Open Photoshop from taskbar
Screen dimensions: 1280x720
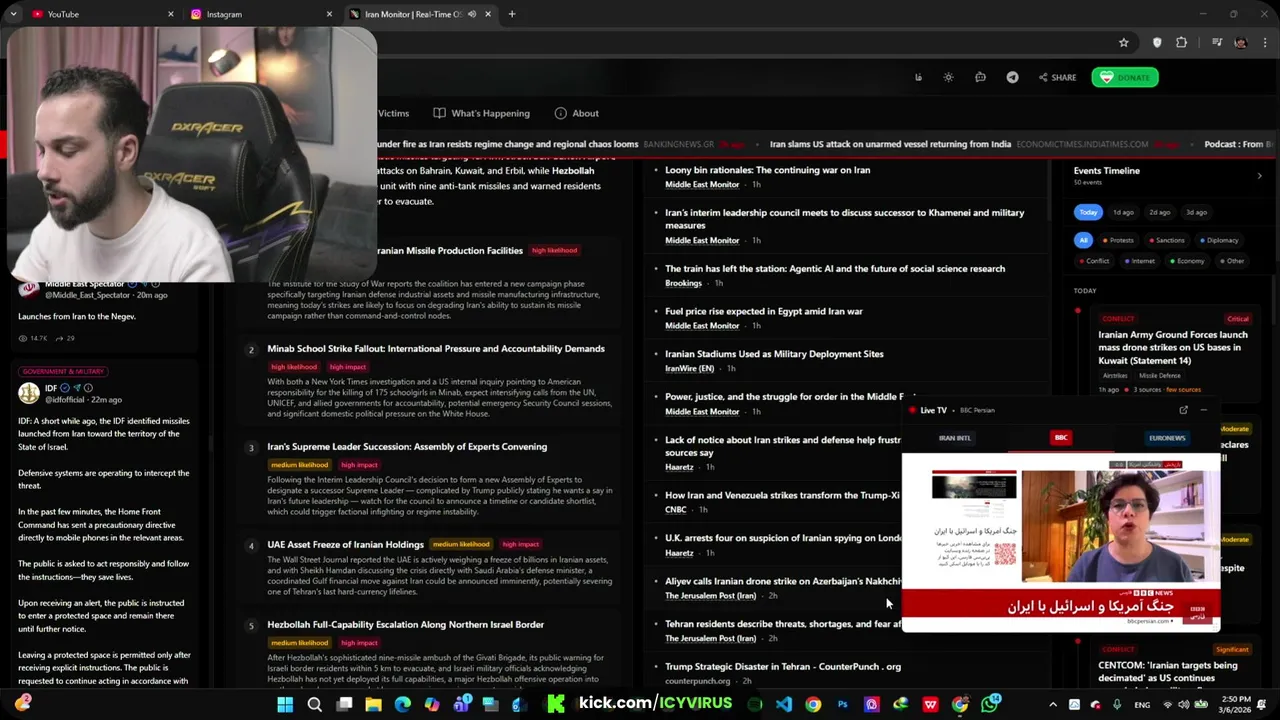[842, 704]
